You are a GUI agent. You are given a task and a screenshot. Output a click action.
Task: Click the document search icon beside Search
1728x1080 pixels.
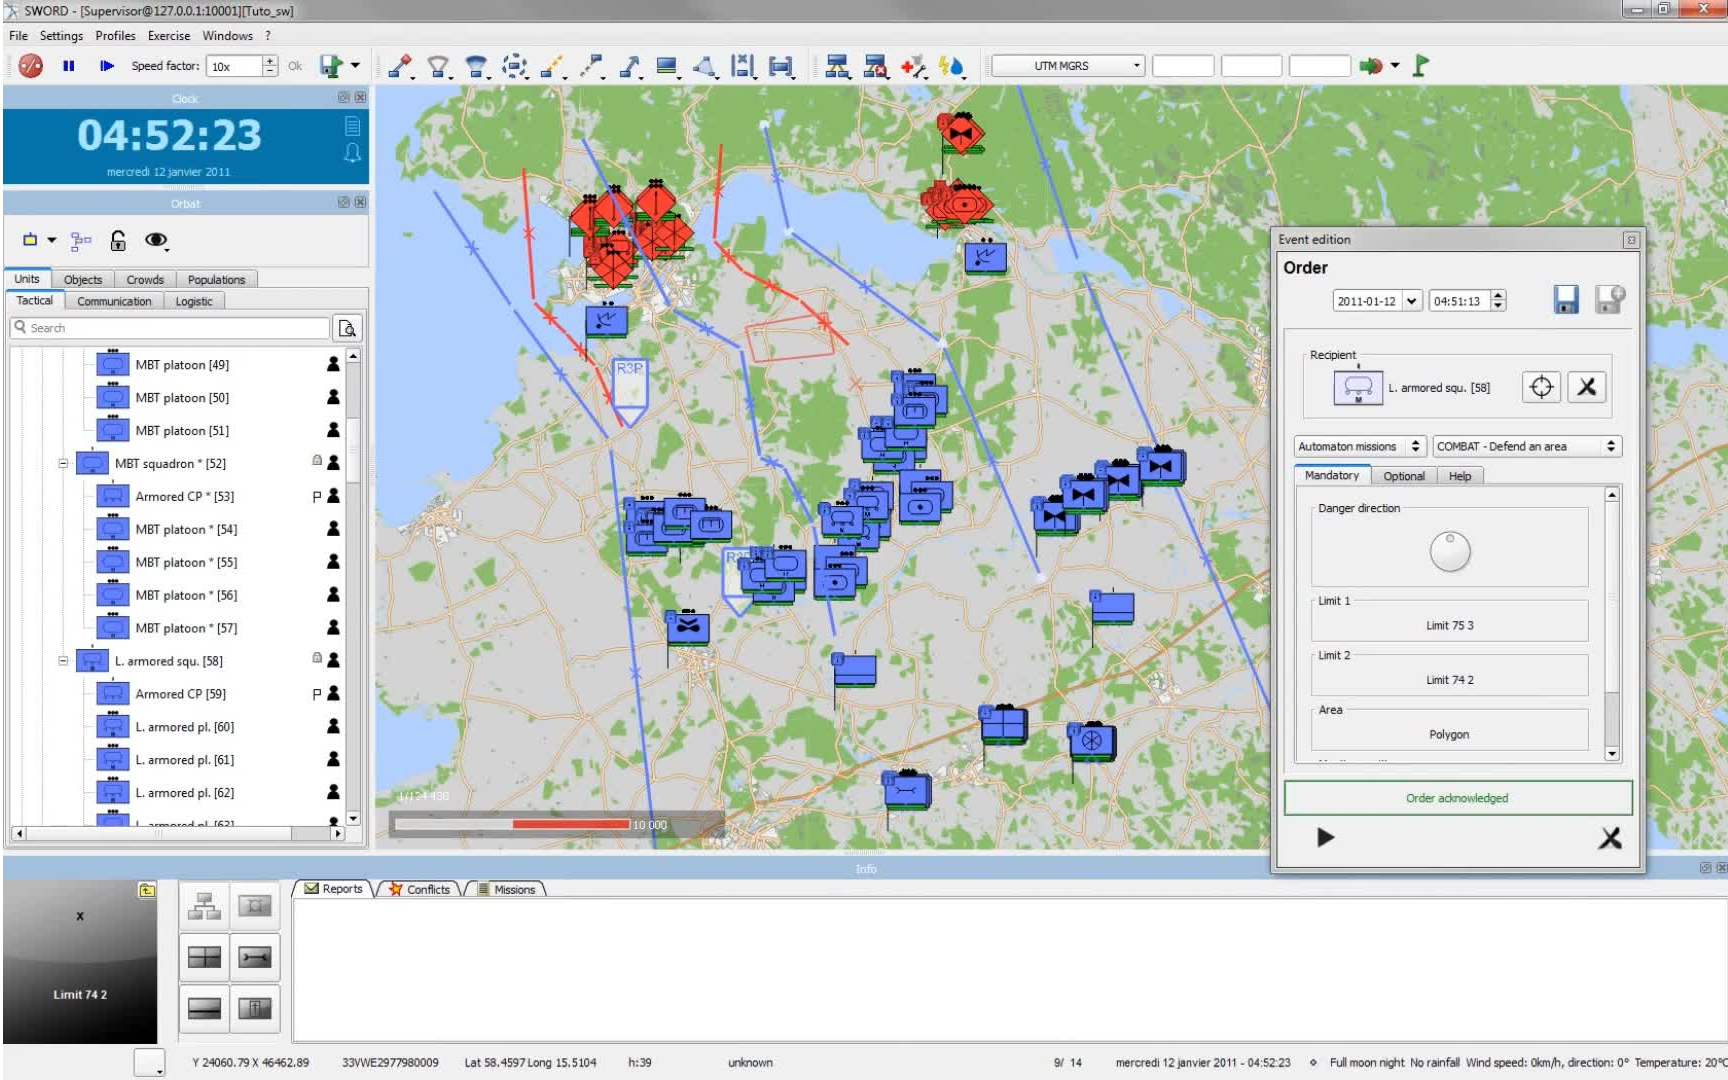tap(347, 328)
